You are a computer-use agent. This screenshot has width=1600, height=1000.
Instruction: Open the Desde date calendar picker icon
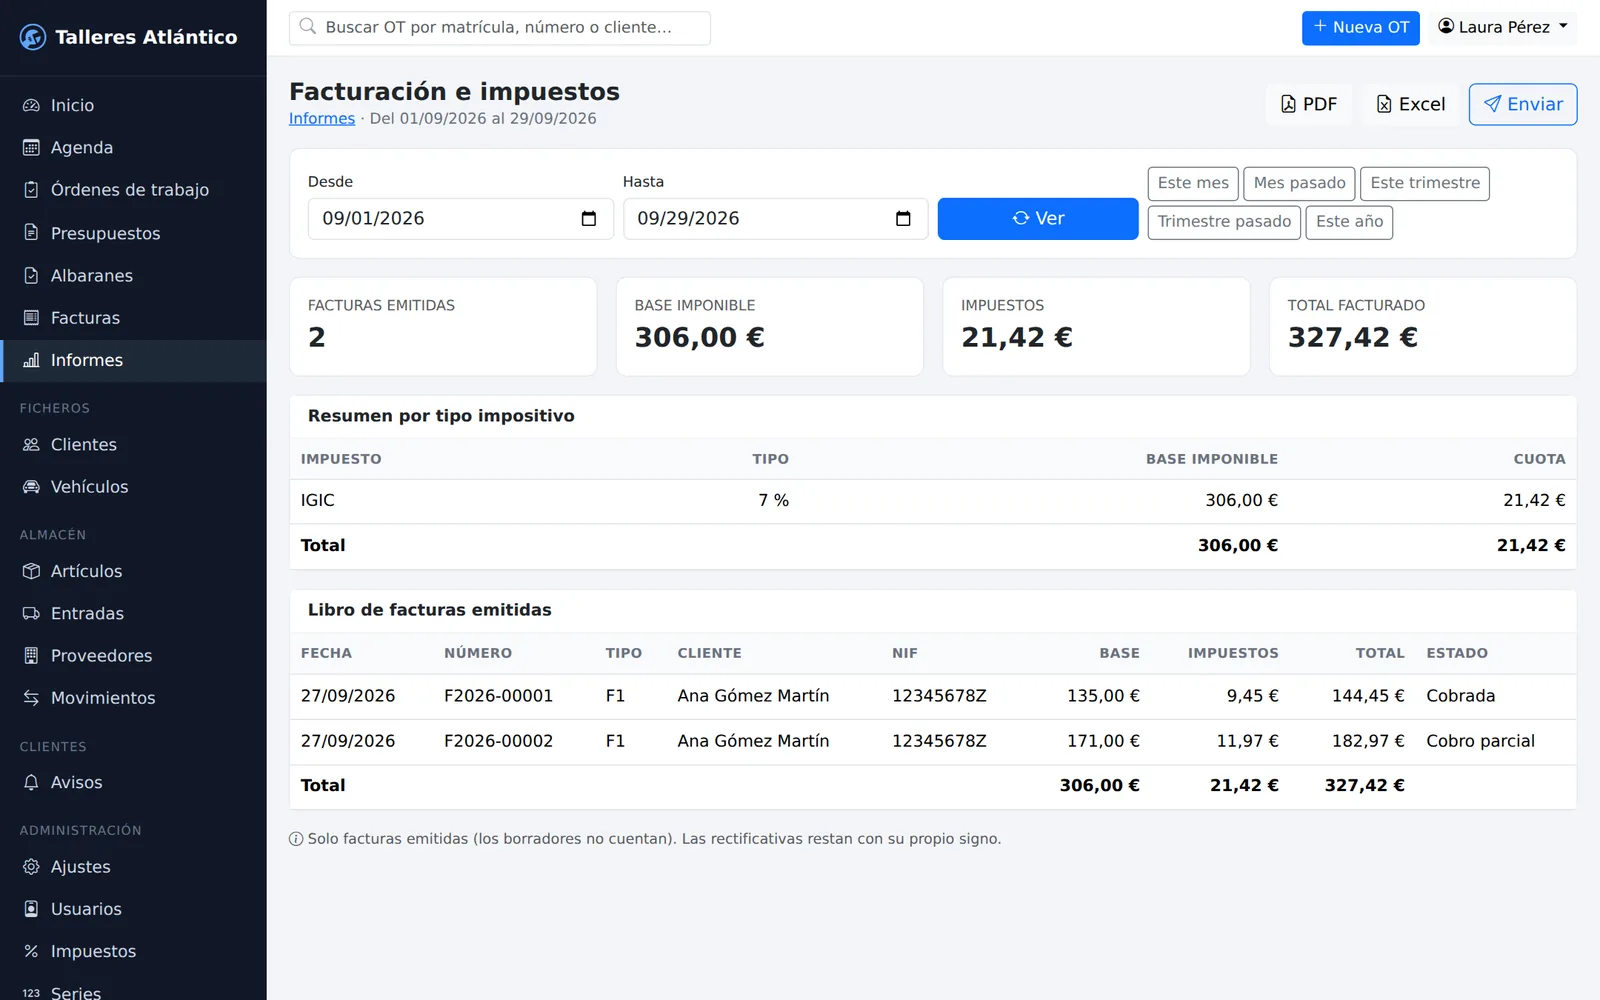pos(588,219)
